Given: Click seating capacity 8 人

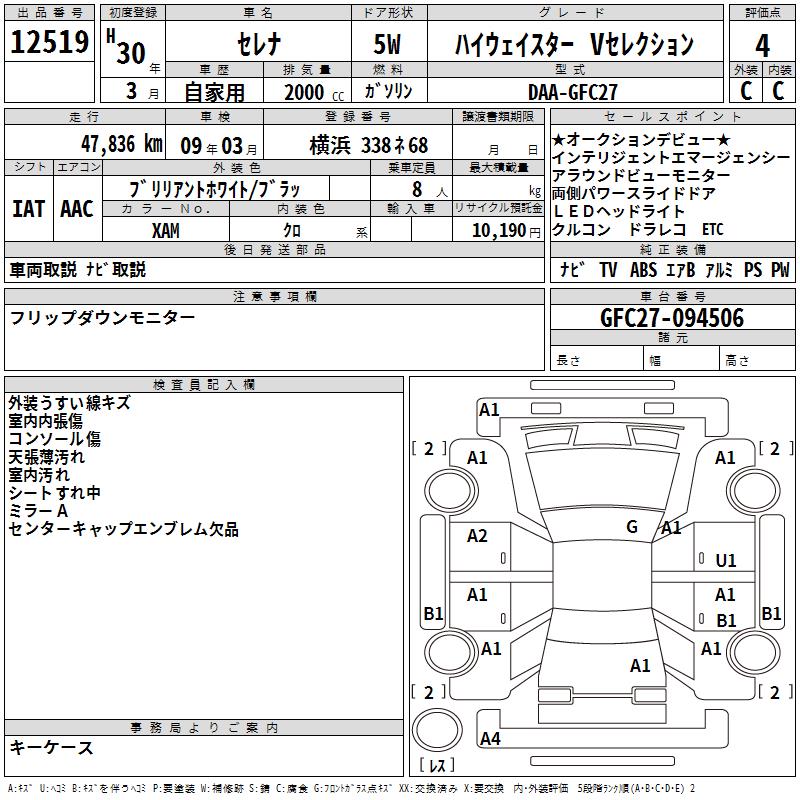Looking at the screenshot, I should tap(429, 190).
